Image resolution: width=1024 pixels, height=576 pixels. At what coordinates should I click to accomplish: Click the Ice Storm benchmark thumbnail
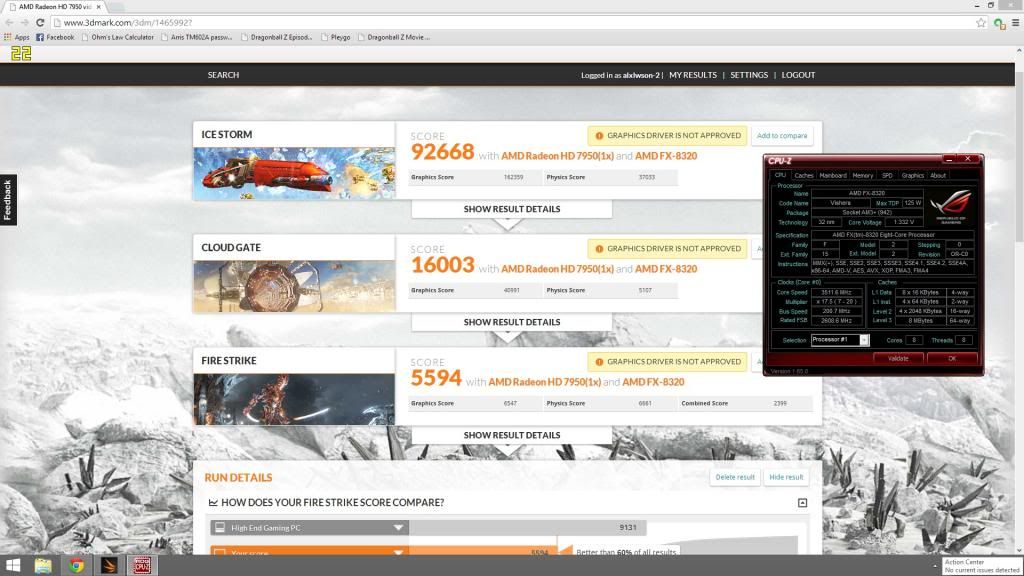click(x=294, y=173)
